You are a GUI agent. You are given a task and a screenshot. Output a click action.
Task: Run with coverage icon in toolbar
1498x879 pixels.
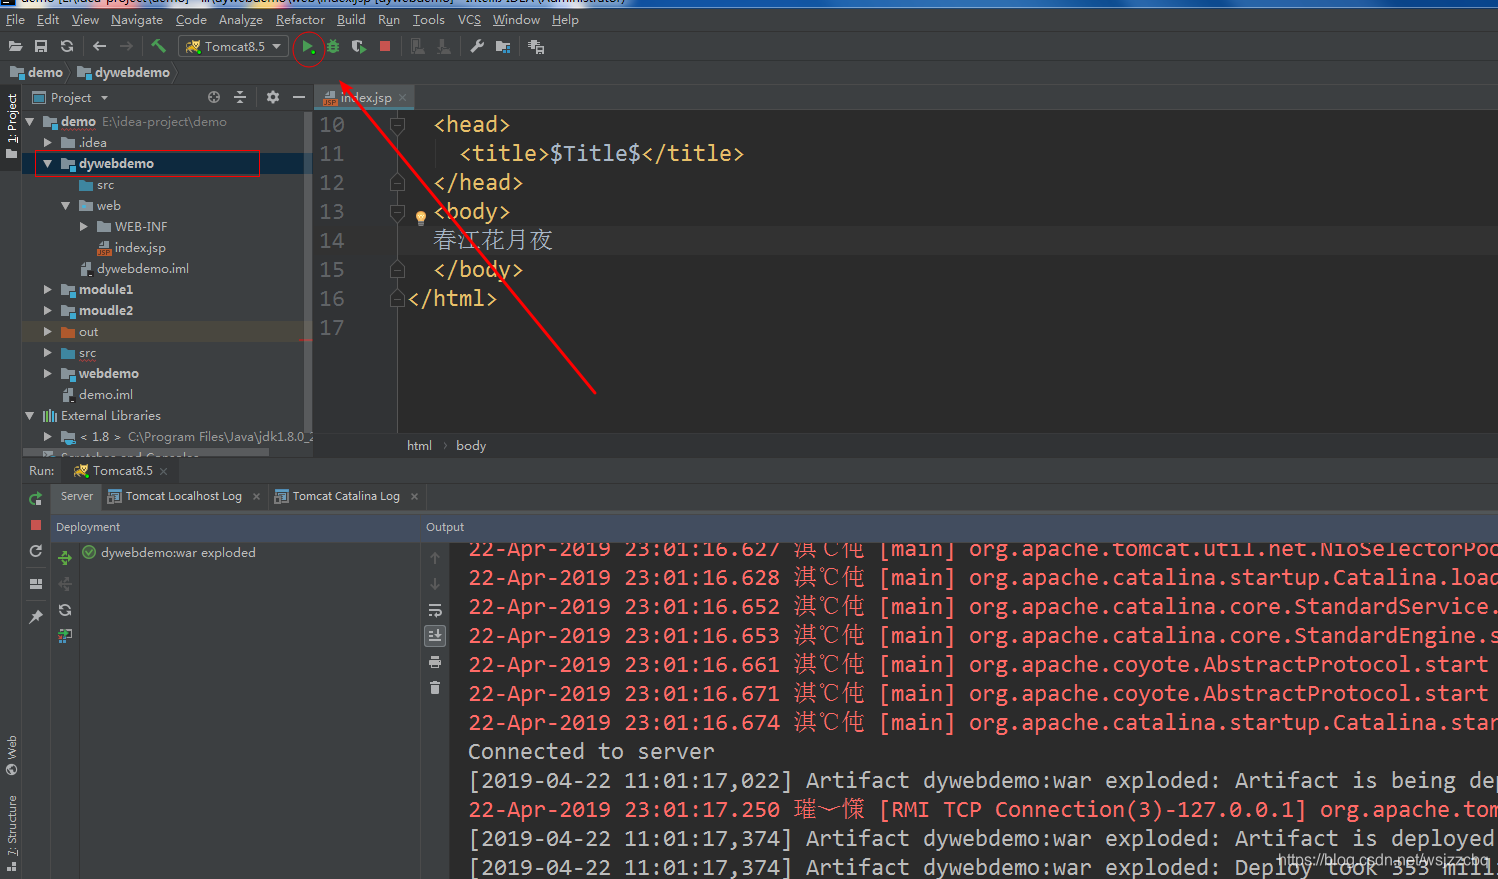click(x=358, y=47)
